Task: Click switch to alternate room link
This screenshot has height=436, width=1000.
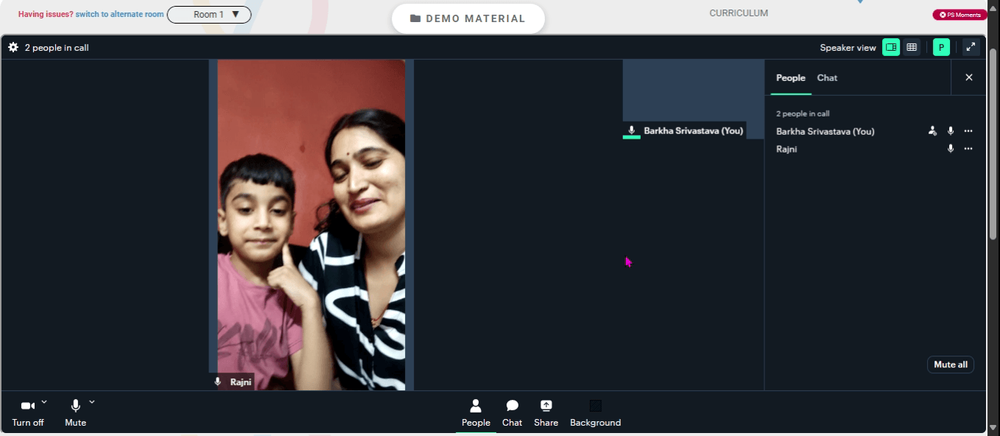Action: coord(120,14)
